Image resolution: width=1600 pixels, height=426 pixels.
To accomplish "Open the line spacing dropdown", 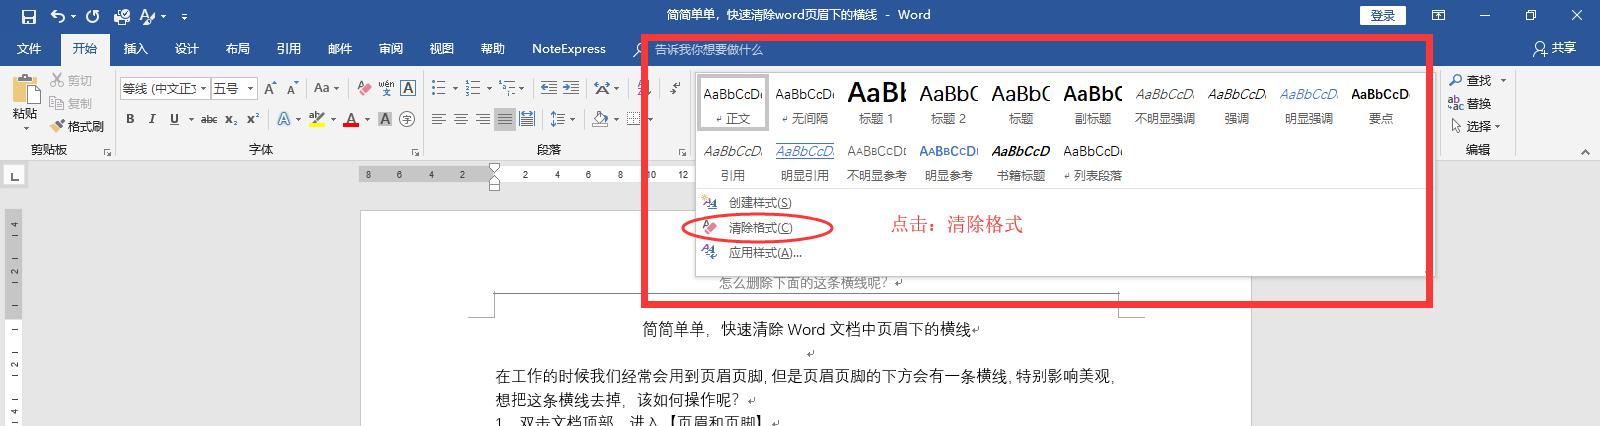I will tap(563, 119).
